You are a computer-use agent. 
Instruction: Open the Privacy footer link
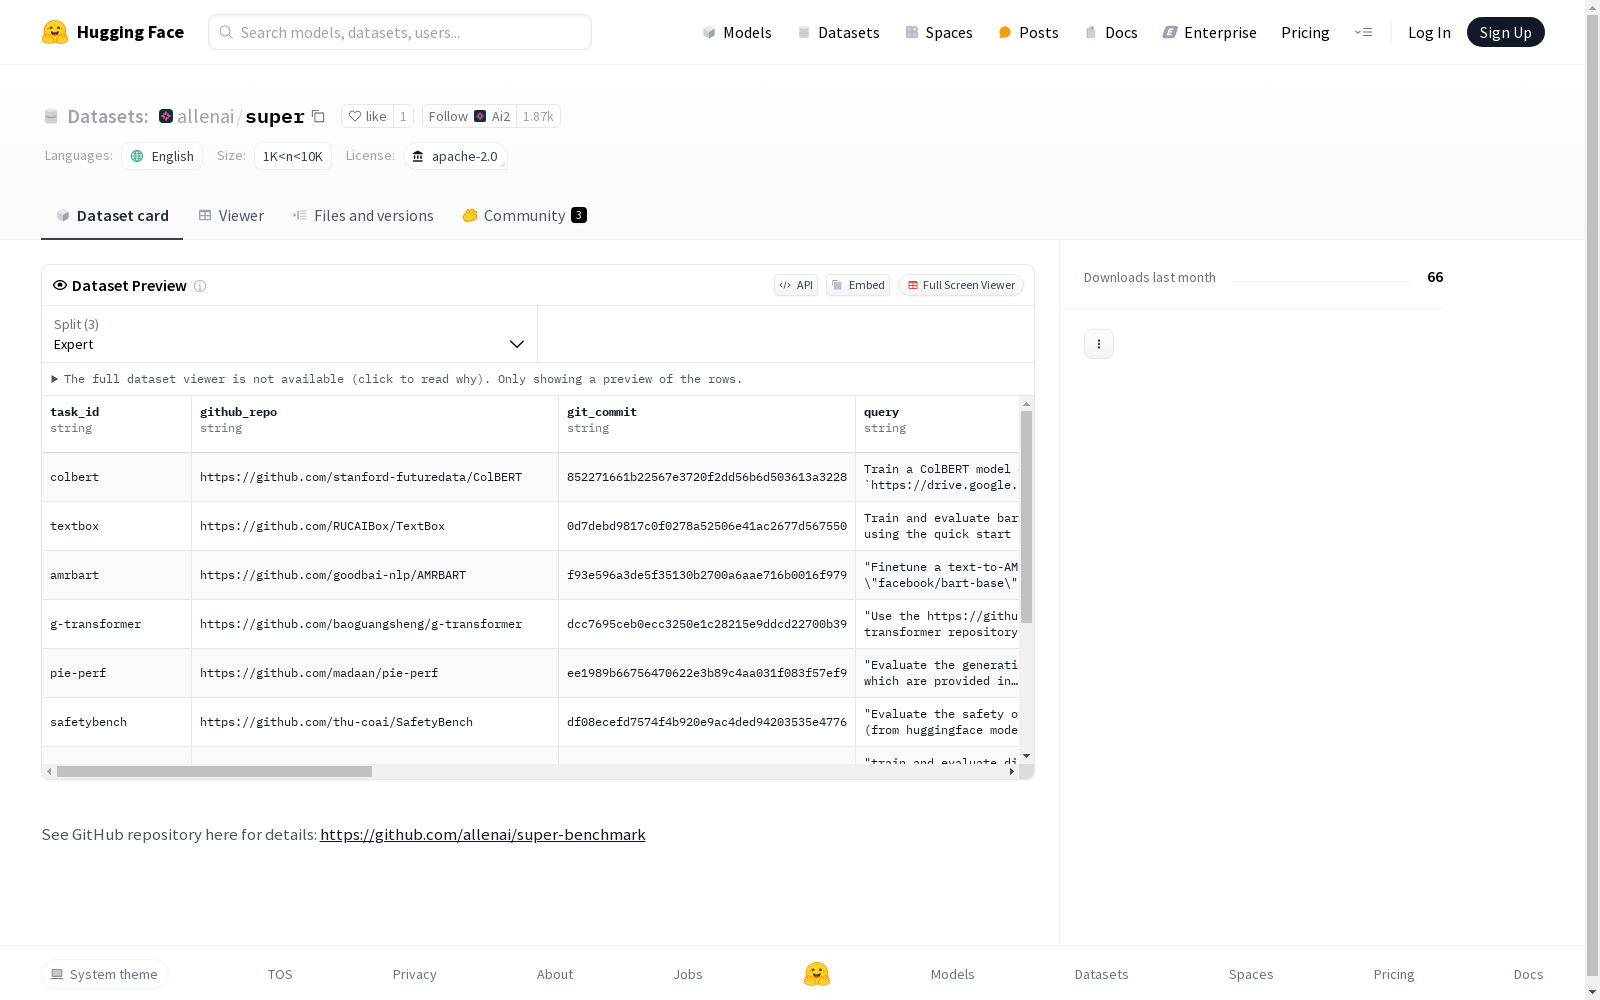click(x=414, y=974)
